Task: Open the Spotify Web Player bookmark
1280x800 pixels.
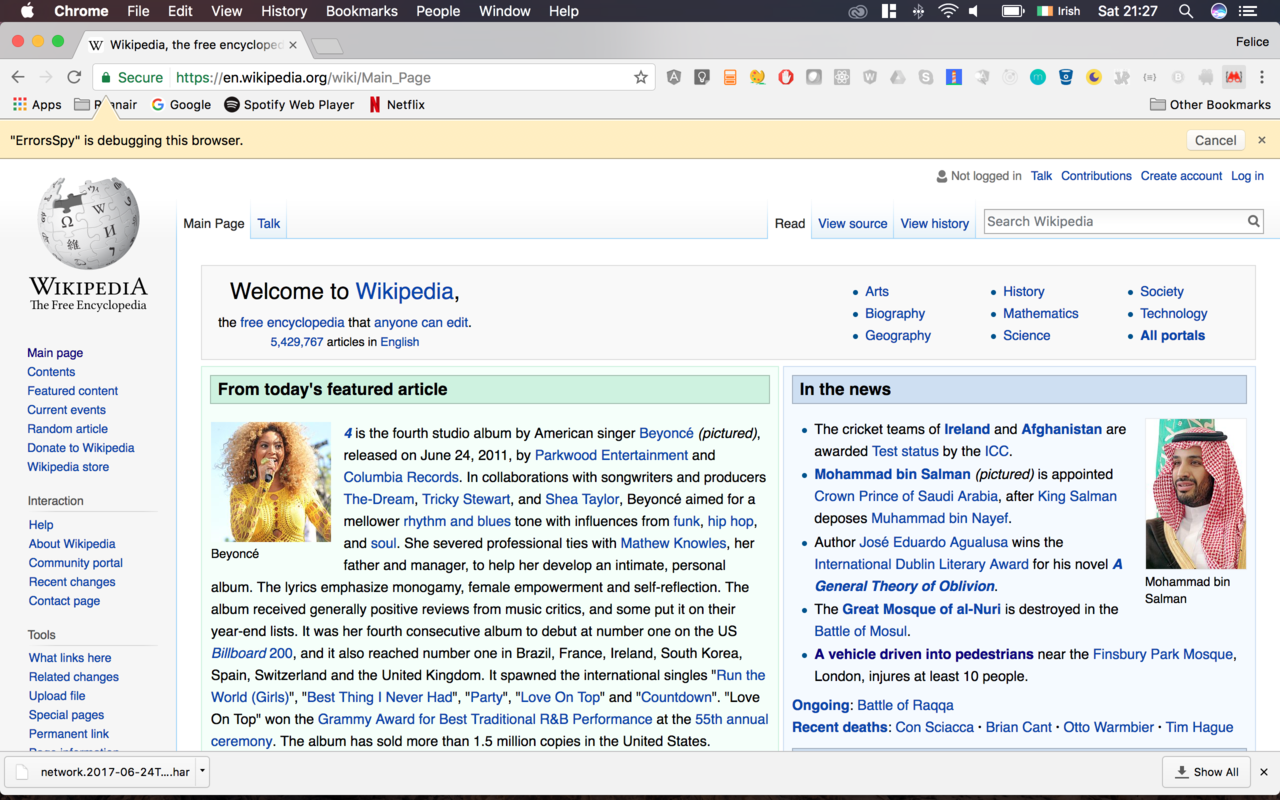Action: coord(288,104)
